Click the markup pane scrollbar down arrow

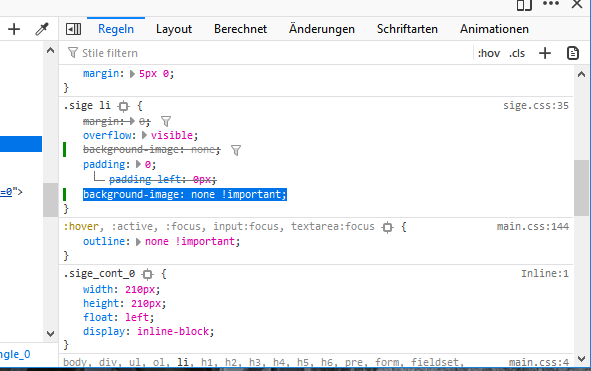[x=50, y=334]
